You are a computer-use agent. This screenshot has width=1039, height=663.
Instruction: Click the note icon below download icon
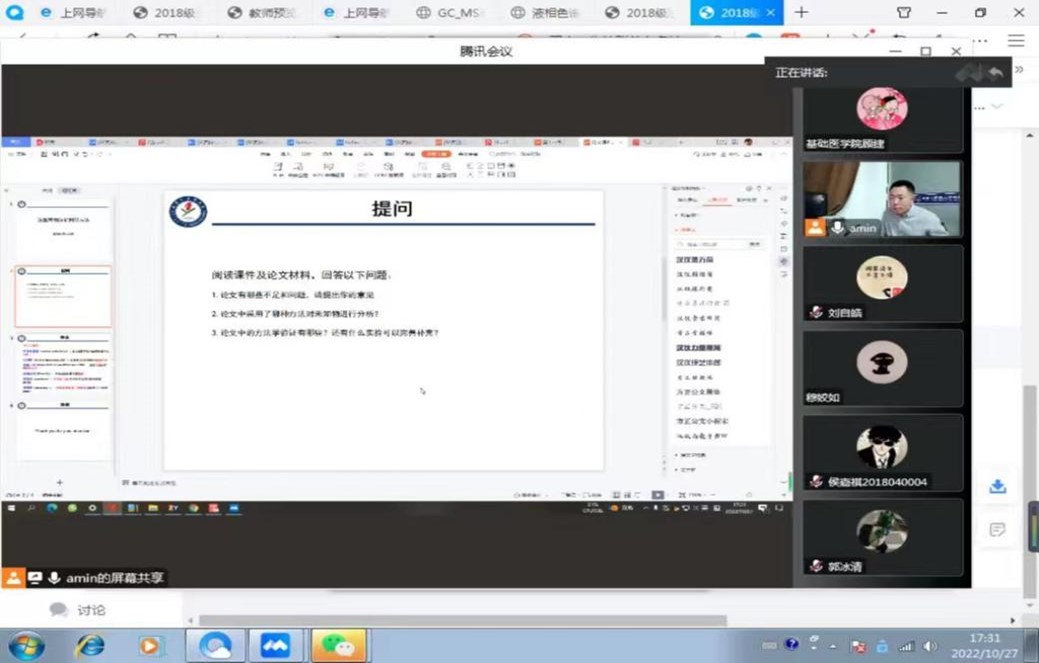click(x=997, y=530)
